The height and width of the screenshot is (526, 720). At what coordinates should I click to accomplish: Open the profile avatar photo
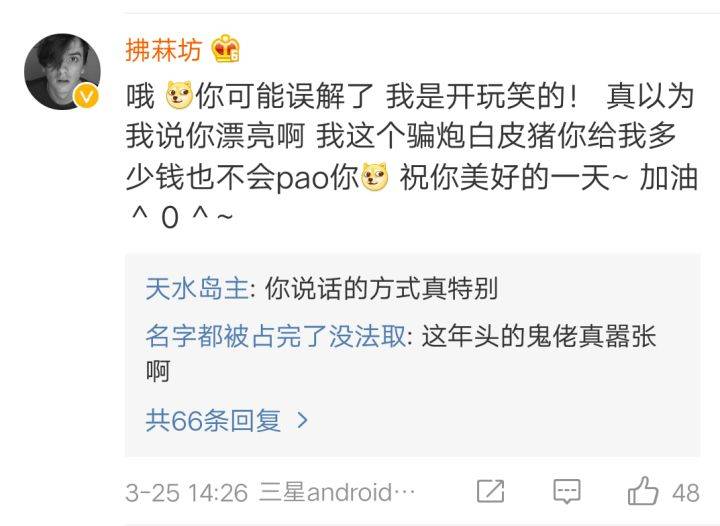(x=62, y=72)
